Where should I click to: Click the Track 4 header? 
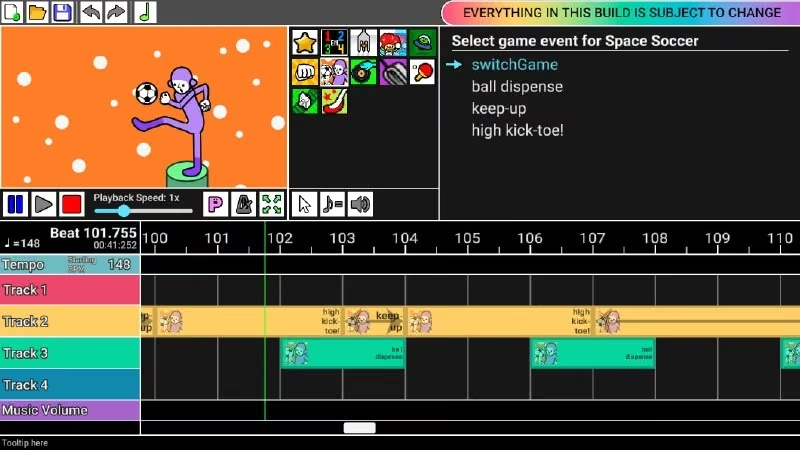point(70,385)
